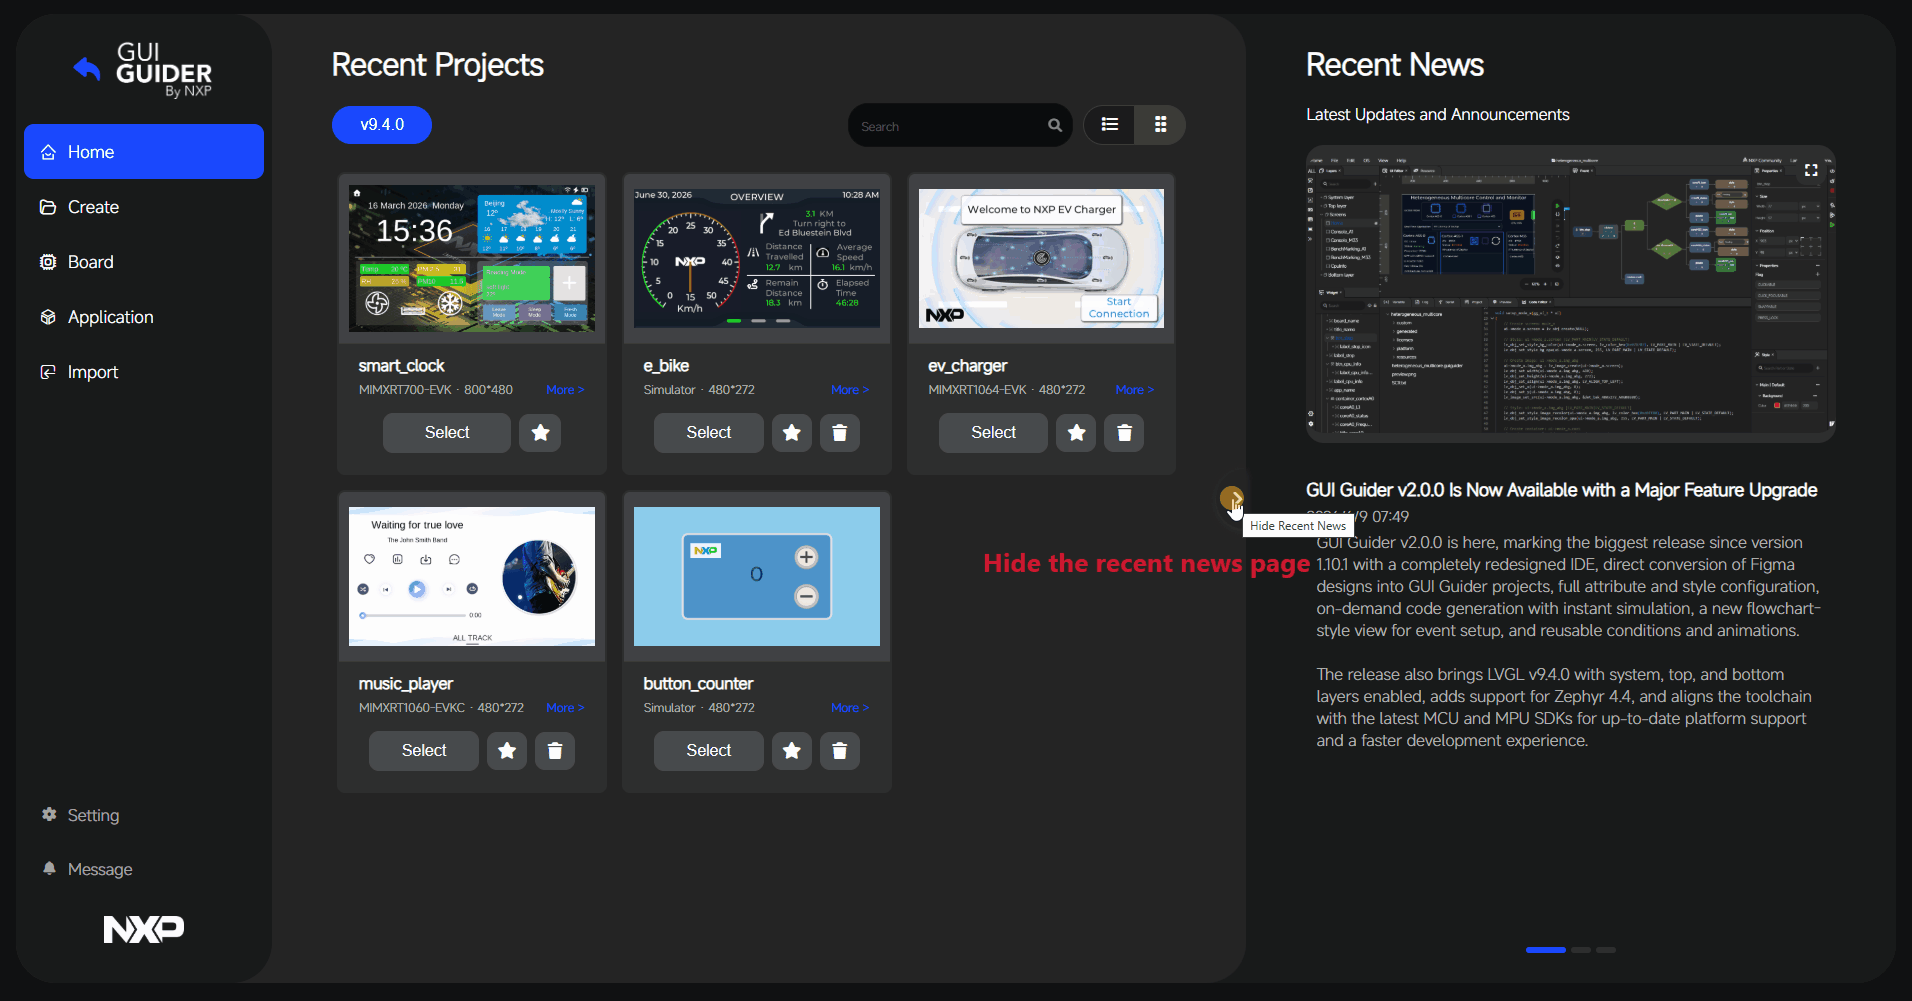Viewport: 1912px width, 1001px height.
Task: Select the button_counter project
Action: click(x=709, y=751)
